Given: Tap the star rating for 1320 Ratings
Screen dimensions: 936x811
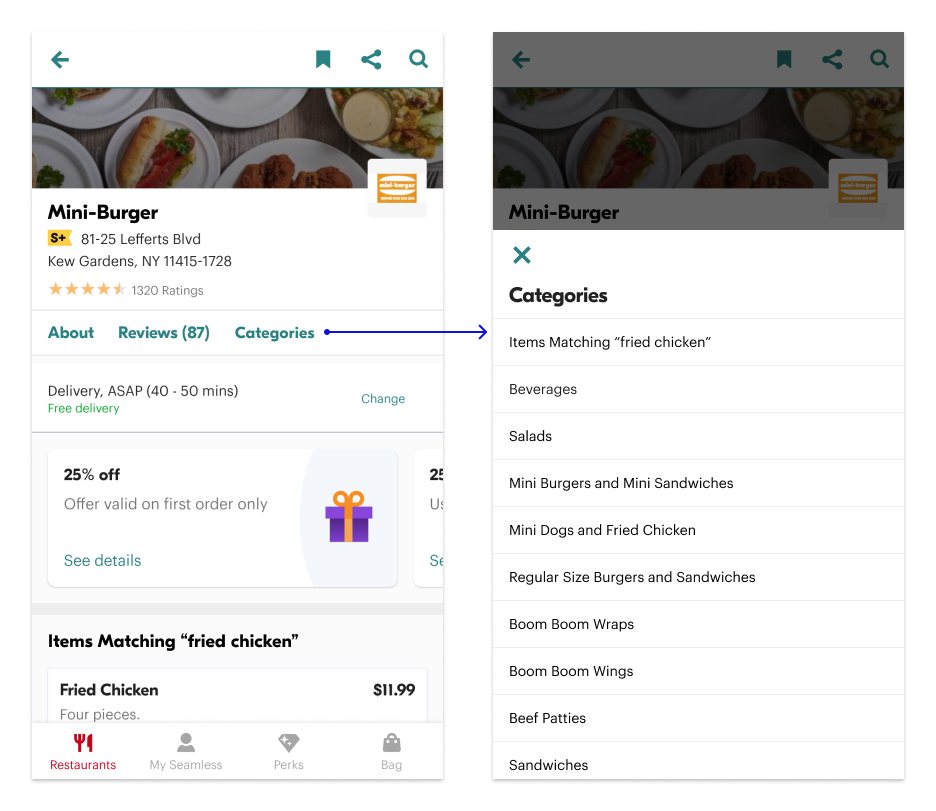Looking at the screenshot, I should [x=87, y=289].
